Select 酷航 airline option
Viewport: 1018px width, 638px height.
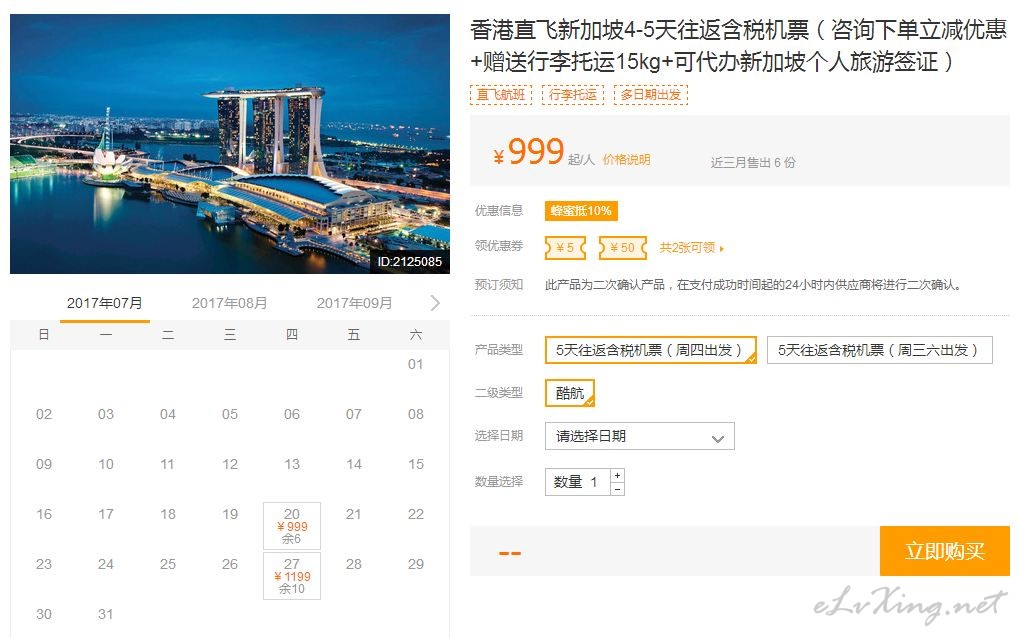click(x=569, y=393)
